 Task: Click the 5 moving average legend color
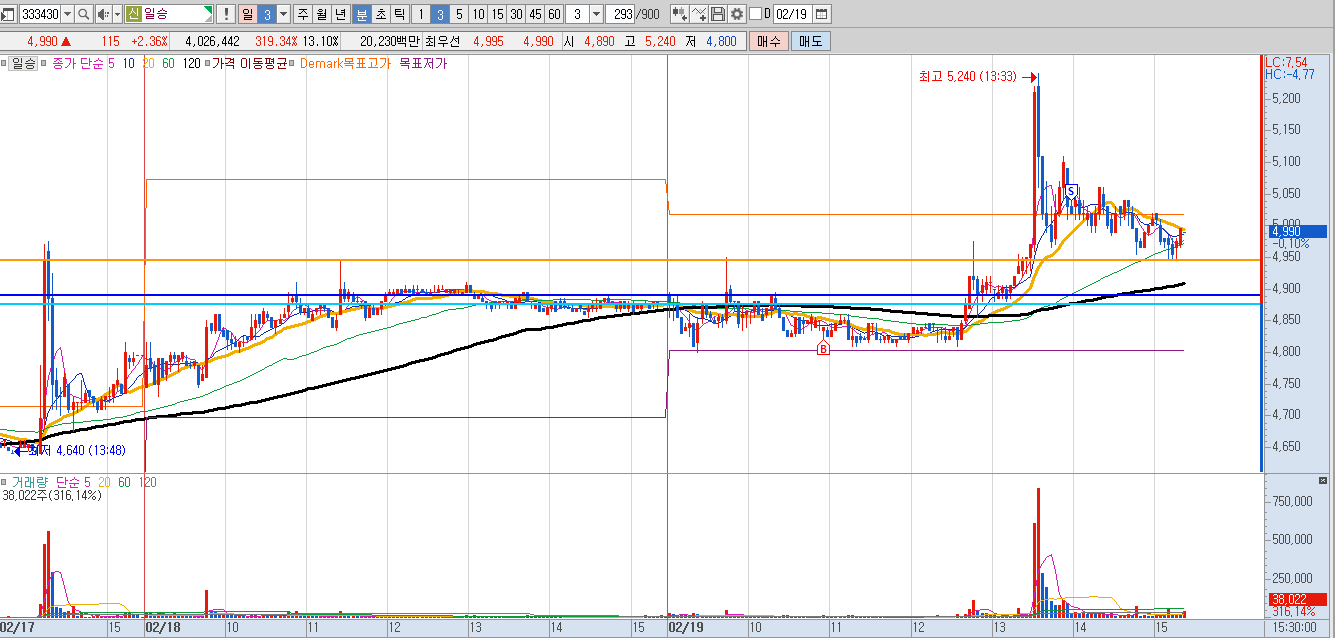(x=111, y=63)
